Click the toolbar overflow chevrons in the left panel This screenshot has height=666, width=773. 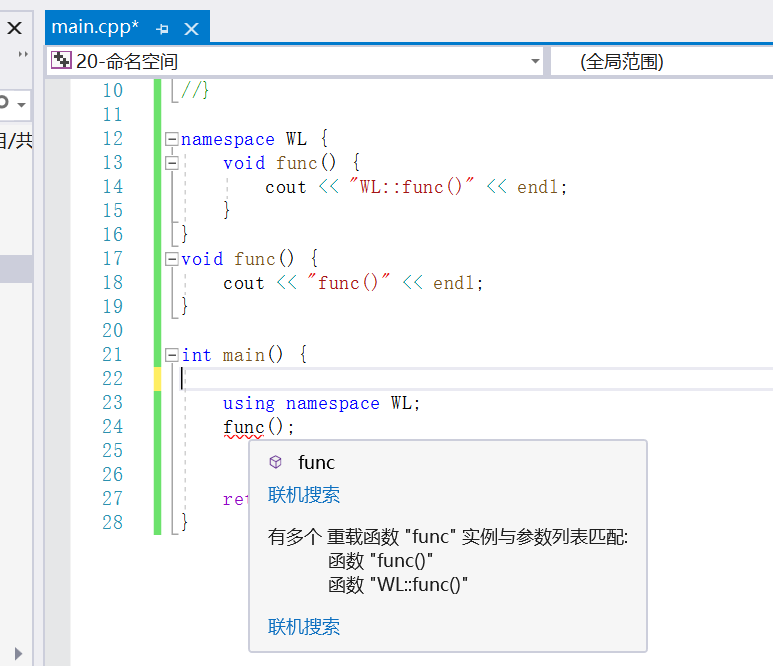[x=23, y=54]
